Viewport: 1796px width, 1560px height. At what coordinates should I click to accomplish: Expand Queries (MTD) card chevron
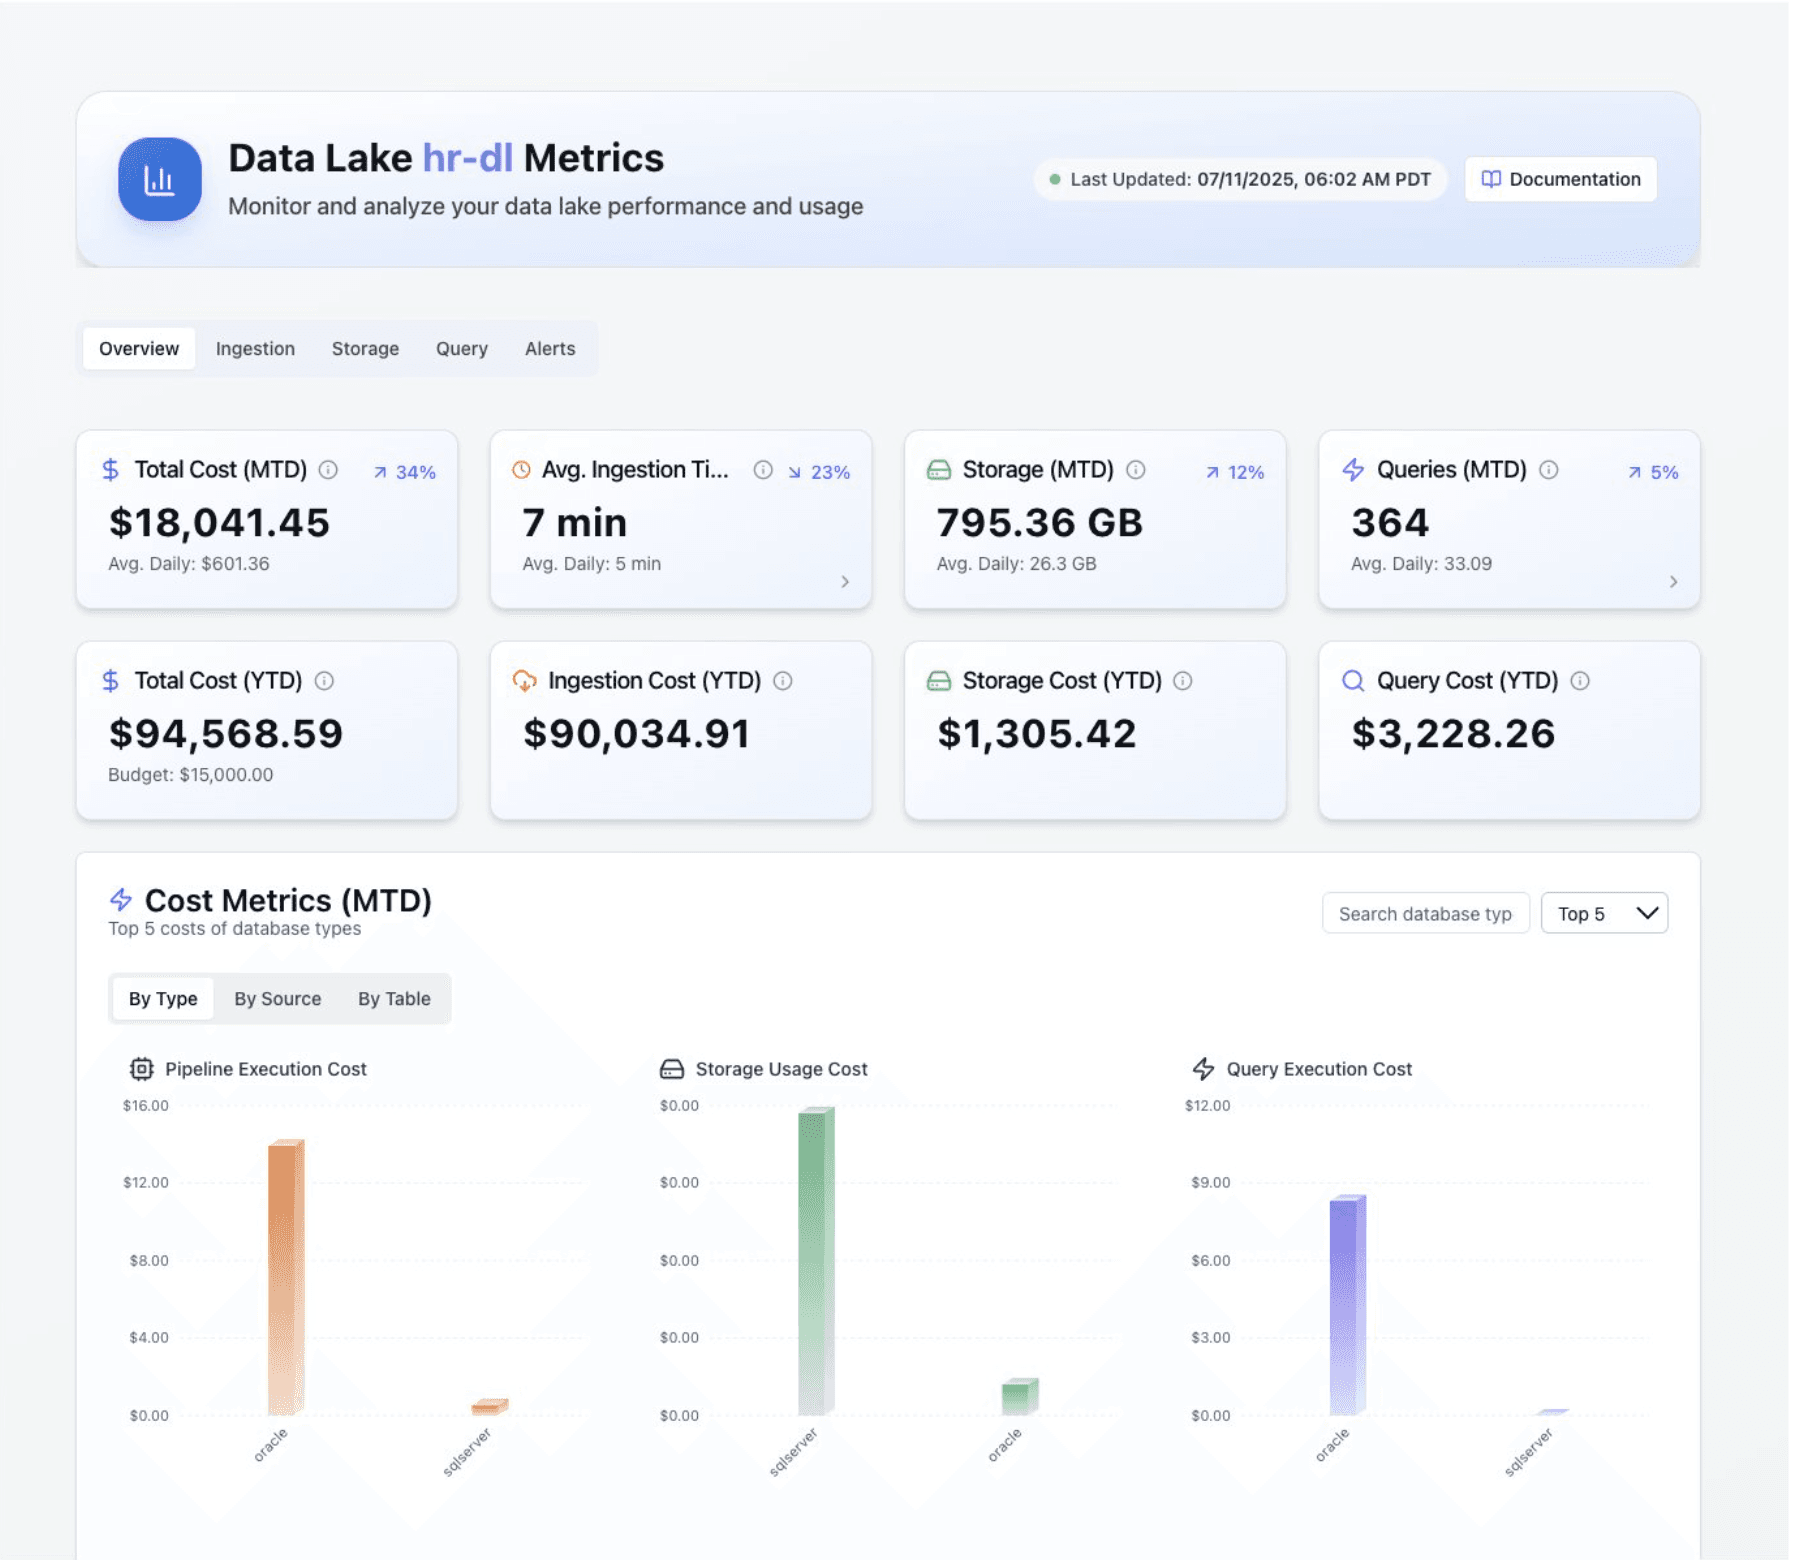(x=1673, y=582)
